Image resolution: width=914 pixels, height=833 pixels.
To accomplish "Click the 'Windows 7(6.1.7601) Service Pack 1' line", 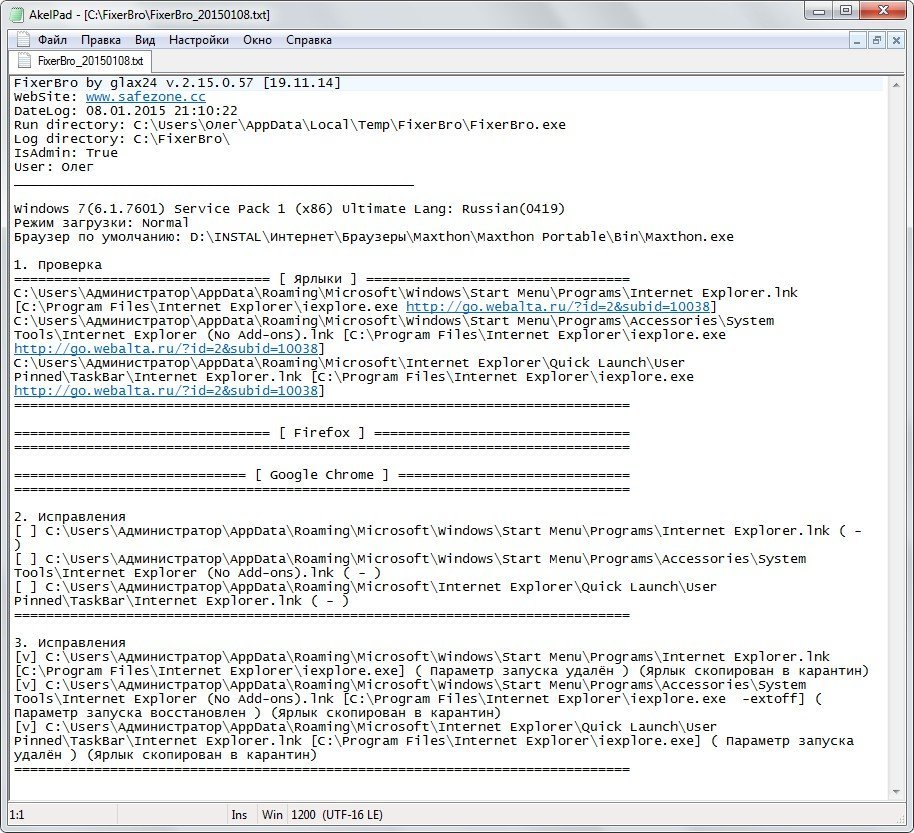I will point(290,209).
